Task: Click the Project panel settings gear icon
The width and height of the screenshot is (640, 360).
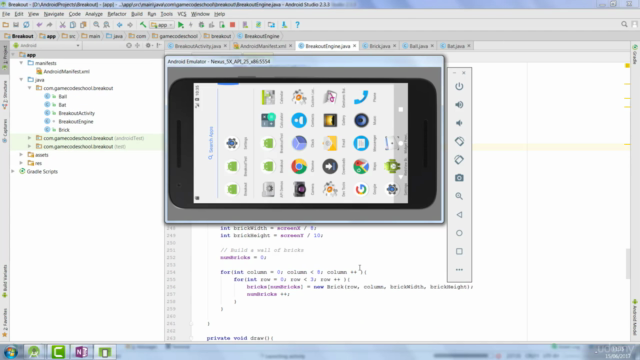Action: 149,46
